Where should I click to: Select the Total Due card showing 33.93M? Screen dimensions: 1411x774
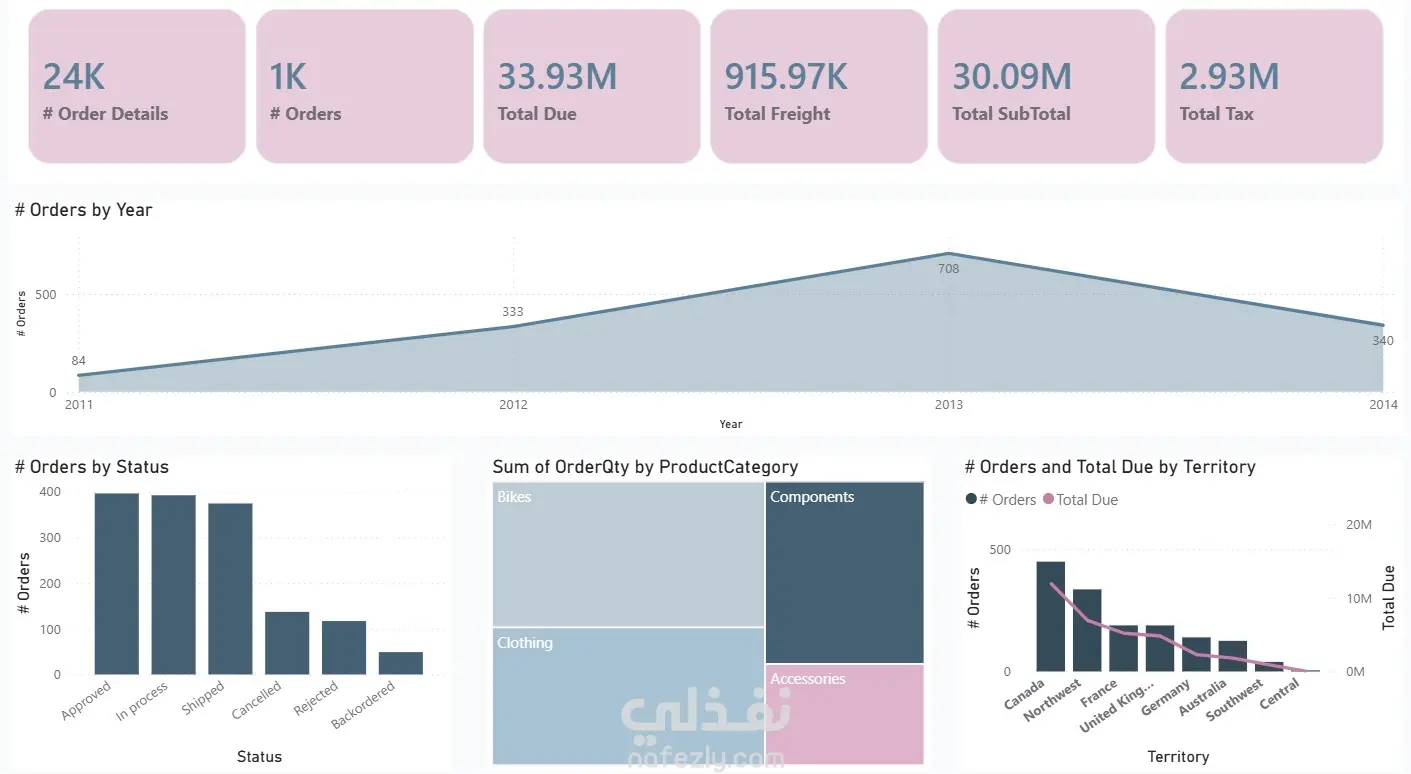point(591,87)
